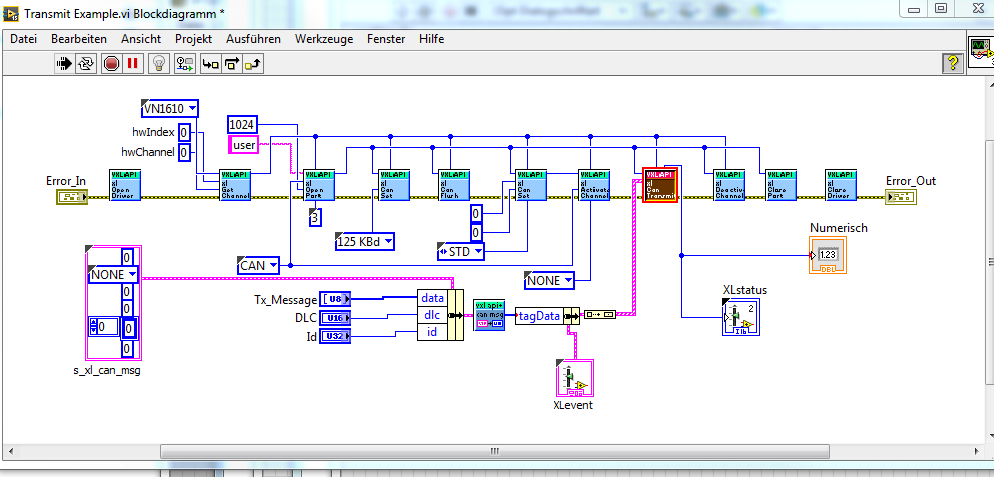Open the Ansicht menu
The width and height of the screenshot is (994, 477).
[141, 39]
